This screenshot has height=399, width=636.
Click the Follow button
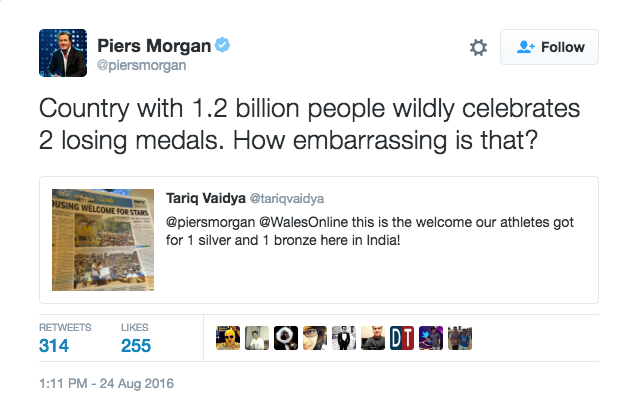(549, 47)
